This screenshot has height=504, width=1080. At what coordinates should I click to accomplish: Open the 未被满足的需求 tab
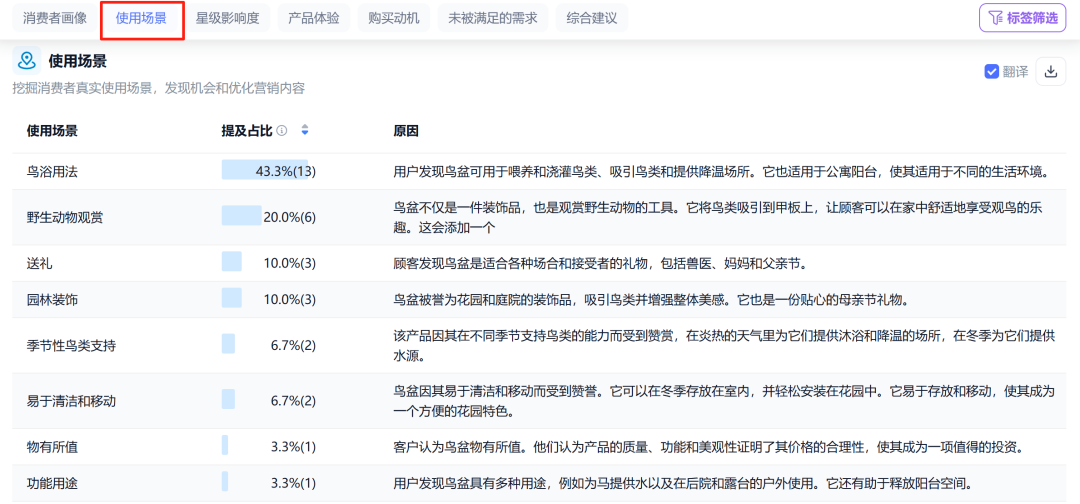[x=492, y=19]
